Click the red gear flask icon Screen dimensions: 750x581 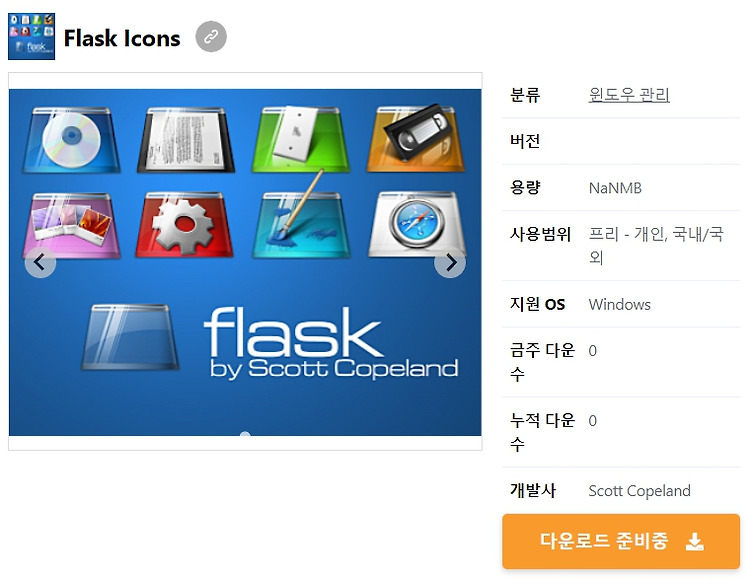tap(185, 225)
